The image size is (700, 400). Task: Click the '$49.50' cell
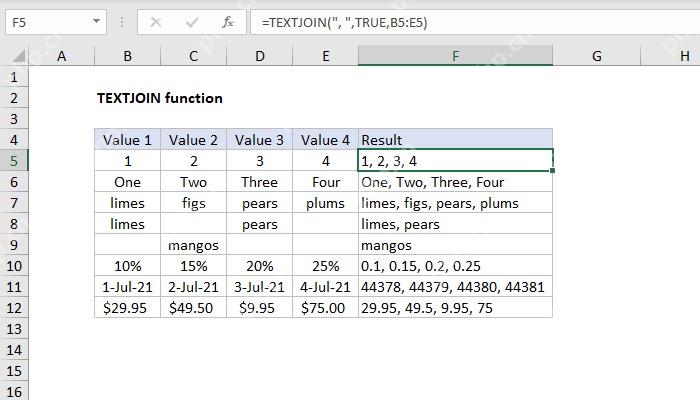[193, 308]
